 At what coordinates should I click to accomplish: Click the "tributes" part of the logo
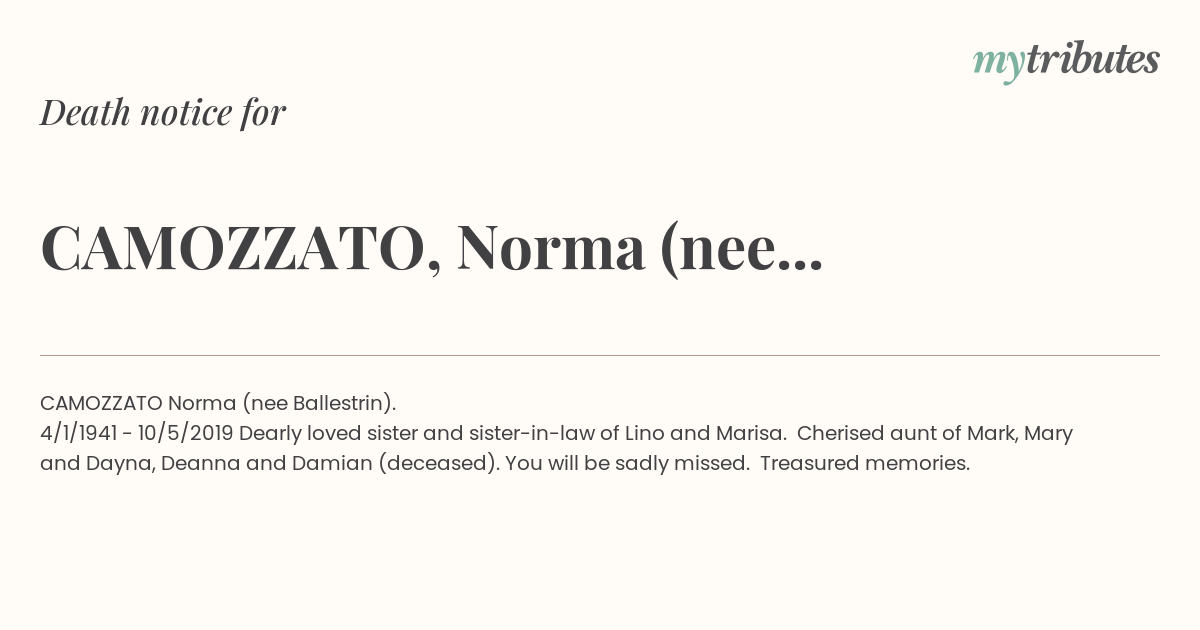click(1092, 58)
